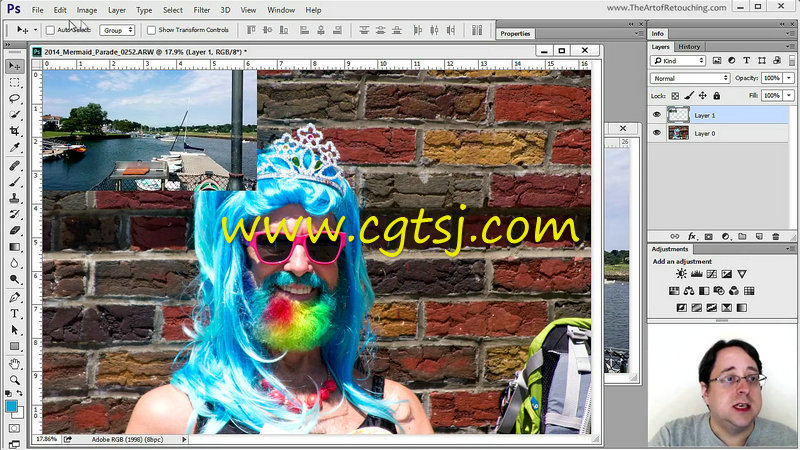Create a new layer

[759, 237]
